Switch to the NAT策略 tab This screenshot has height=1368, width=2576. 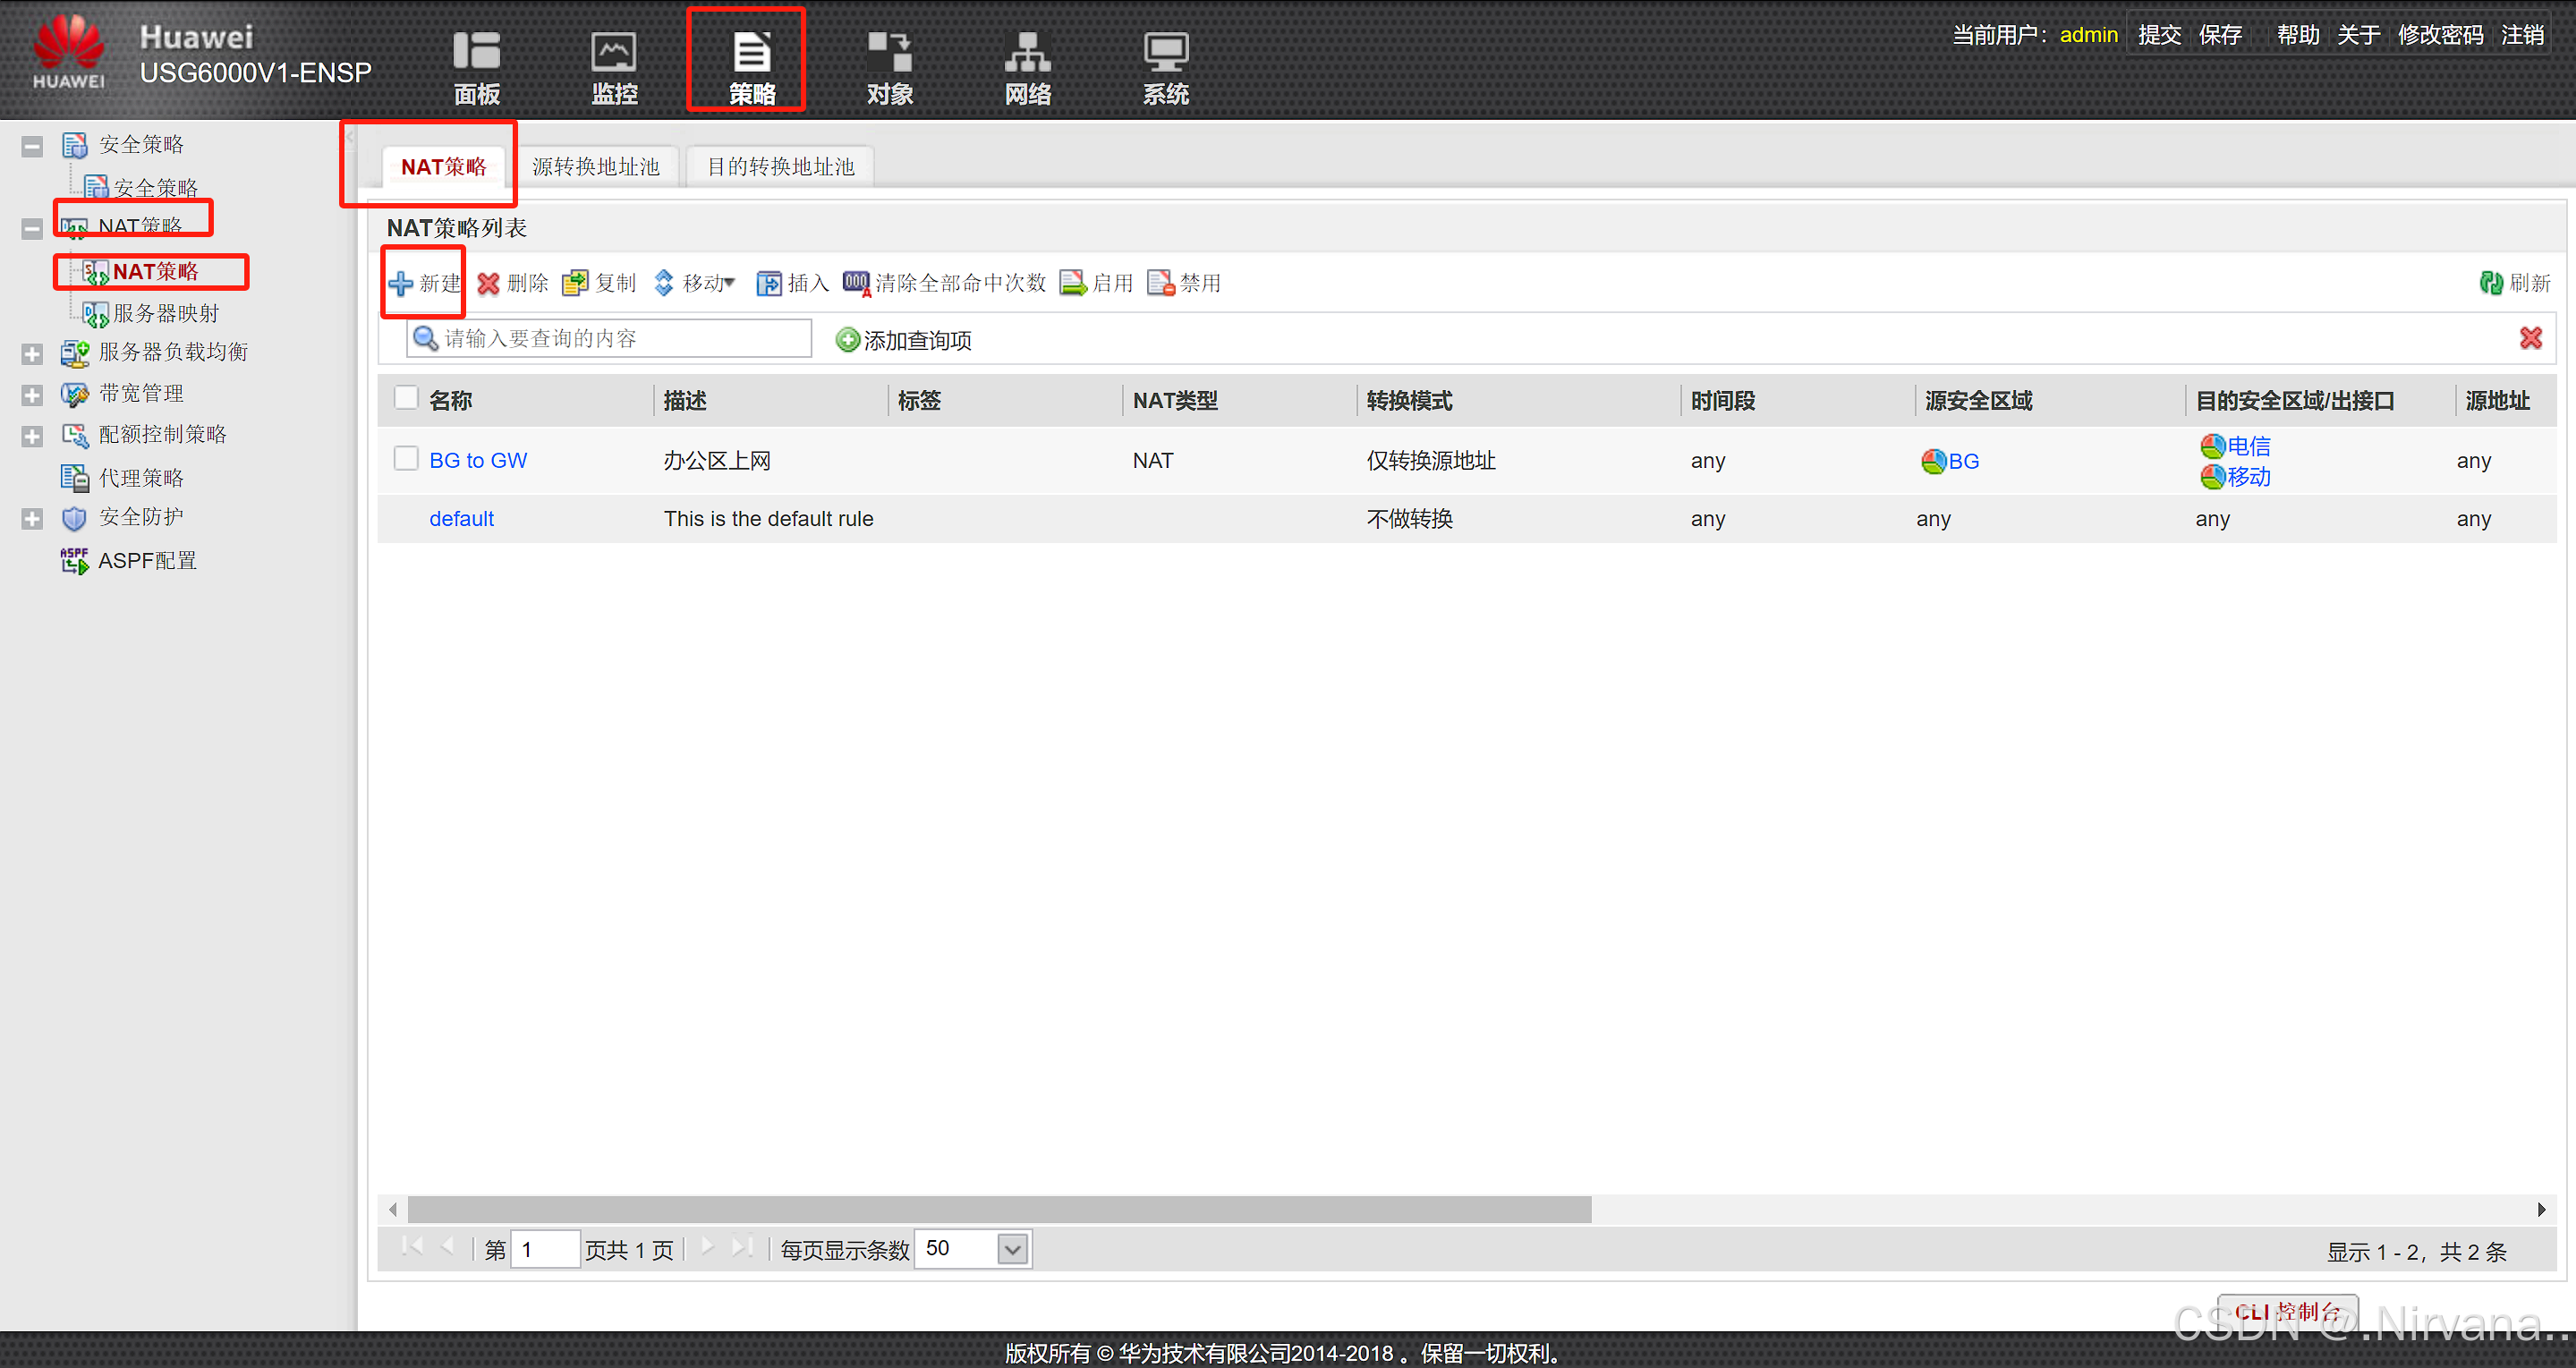[443, 166]
